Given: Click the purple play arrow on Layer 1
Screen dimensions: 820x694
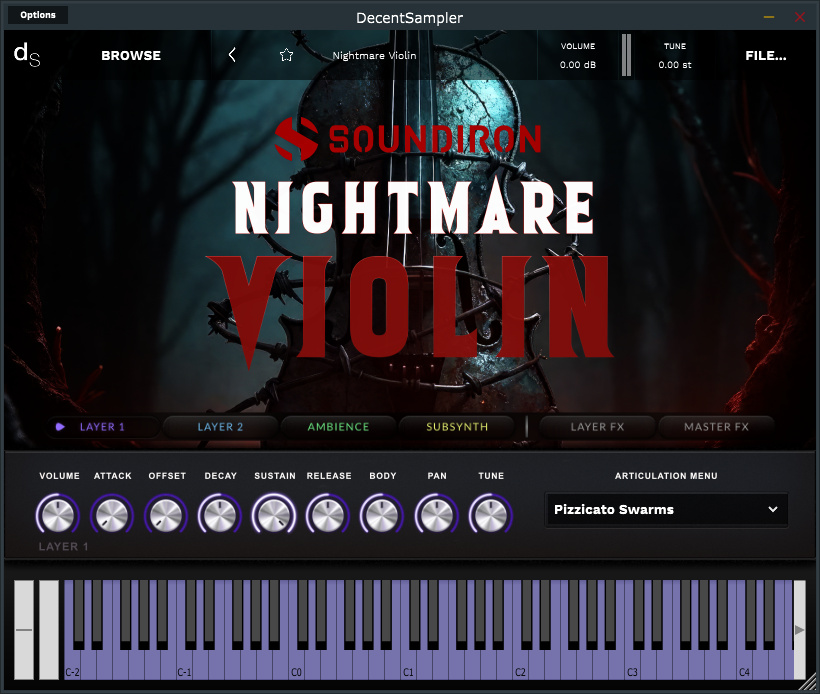Looking at the screenshot, I should [x=60, y=427].
